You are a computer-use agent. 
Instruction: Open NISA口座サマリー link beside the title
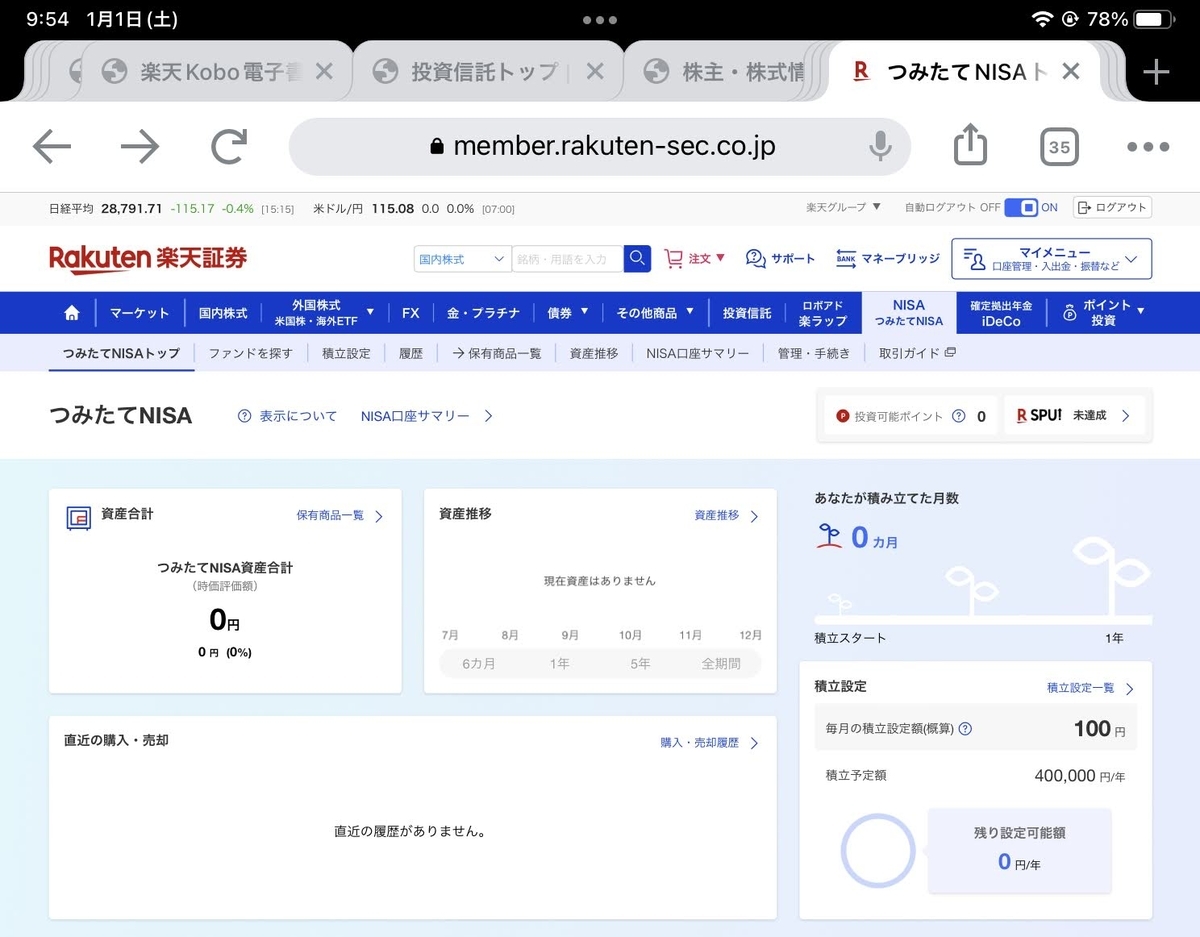(x=427, y=416)
